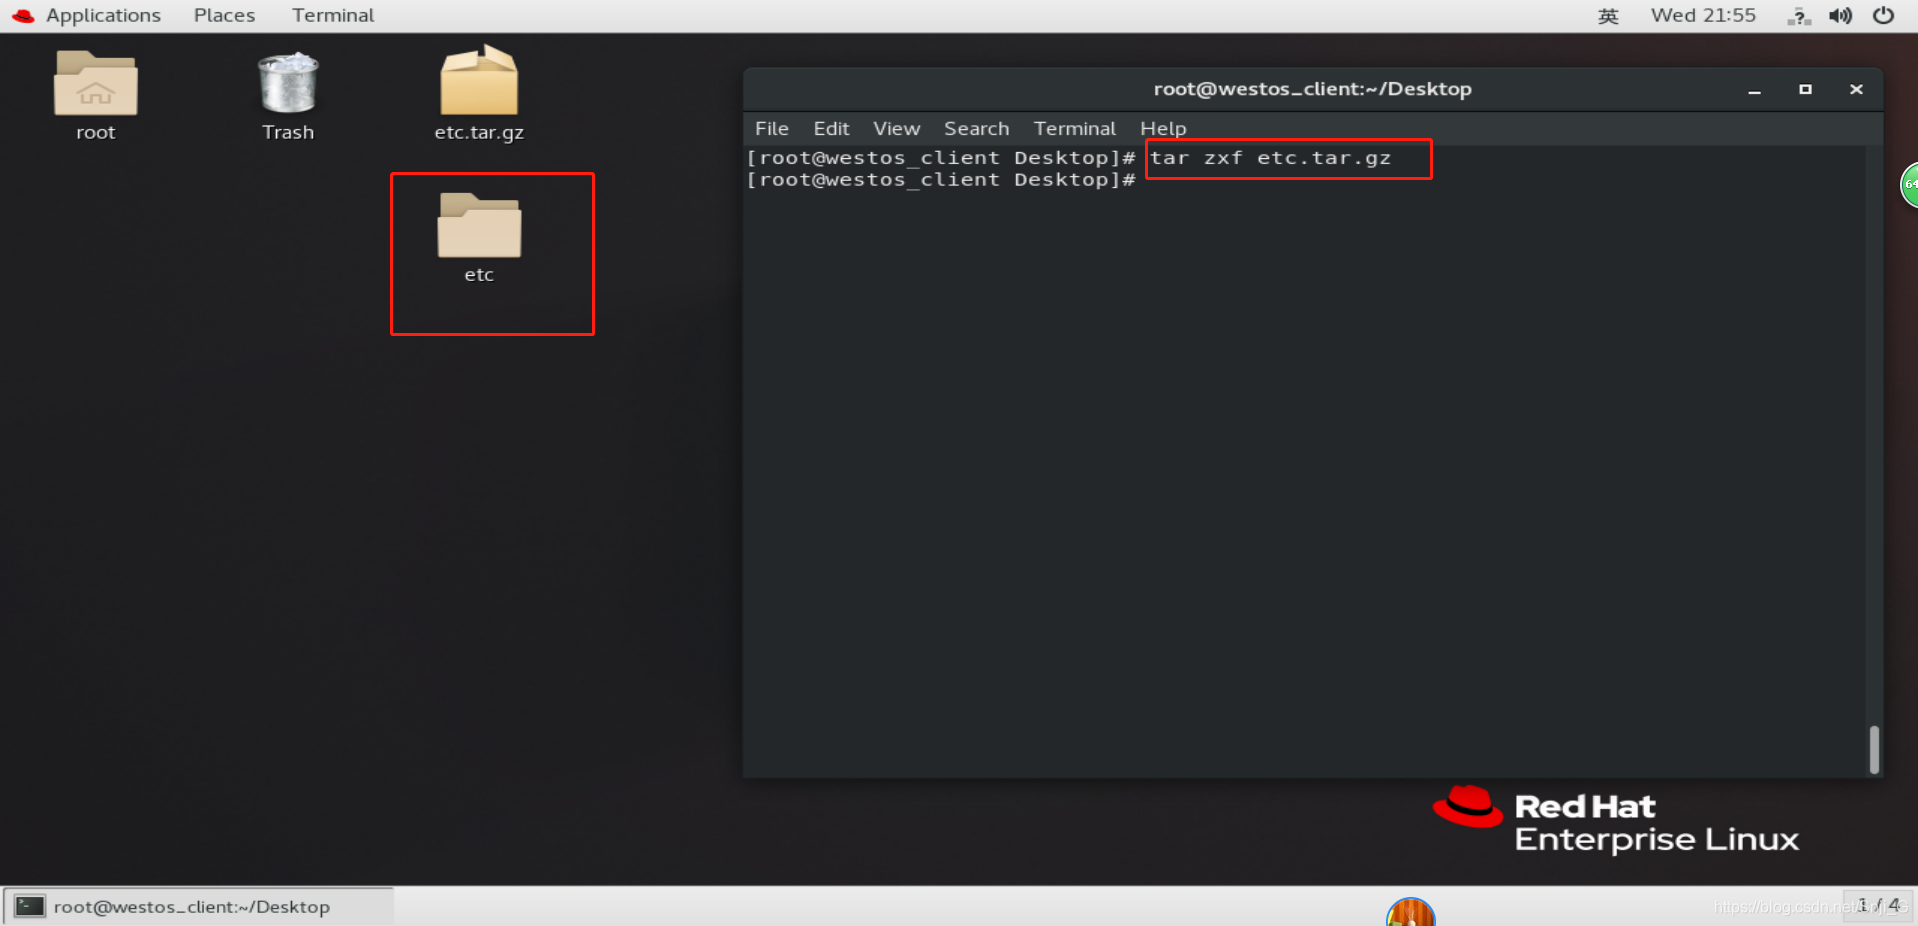Click the terminal vertical scrollbar handle

tap(1874, 749)
